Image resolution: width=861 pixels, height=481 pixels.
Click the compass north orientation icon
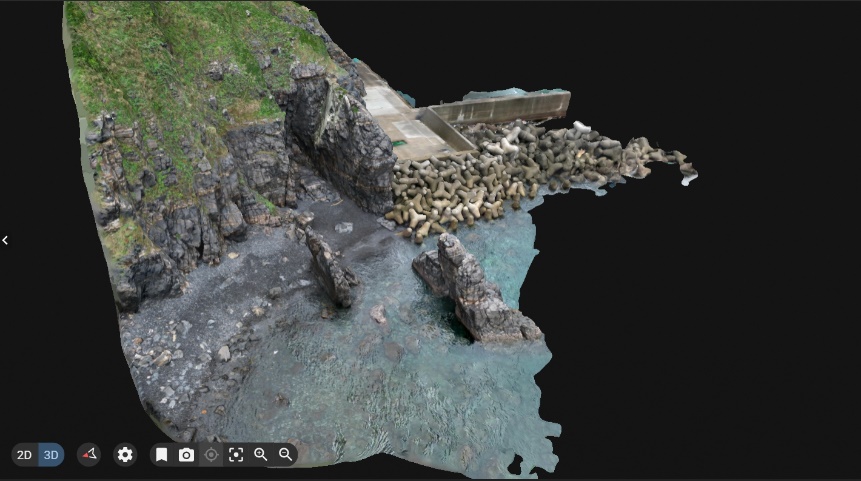coord(89,455)
